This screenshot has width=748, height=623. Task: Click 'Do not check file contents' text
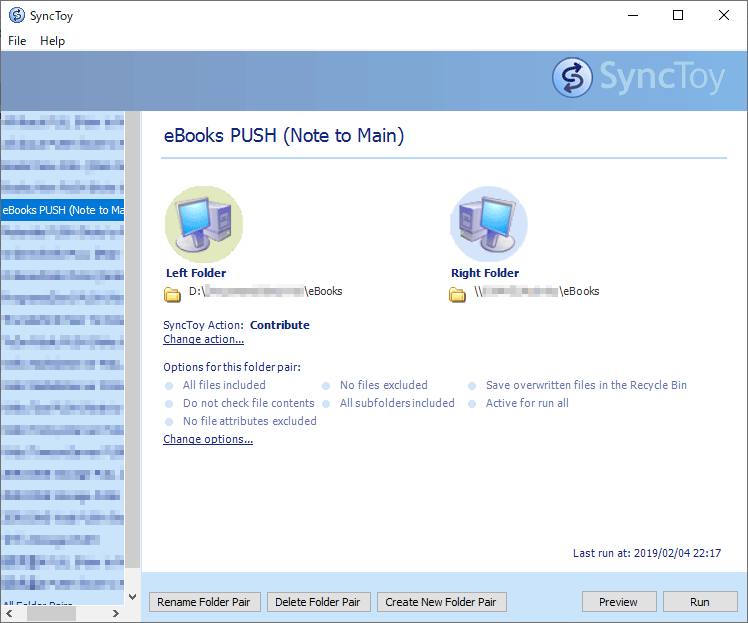click(x=249, y=403)
